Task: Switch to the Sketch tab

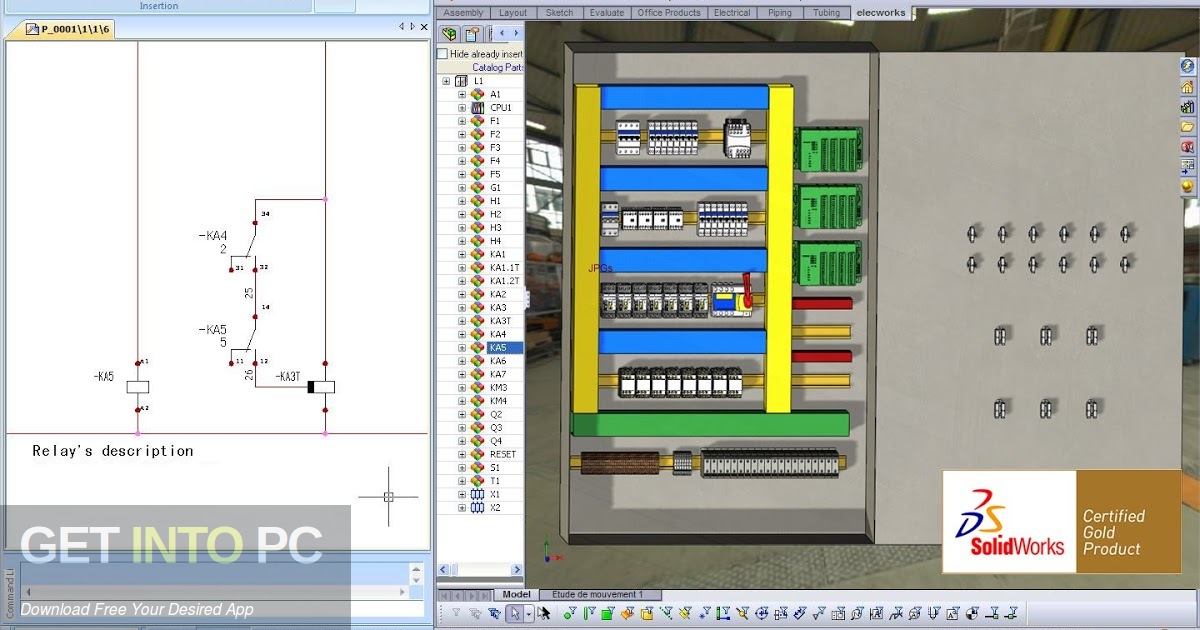Action: 560,13
